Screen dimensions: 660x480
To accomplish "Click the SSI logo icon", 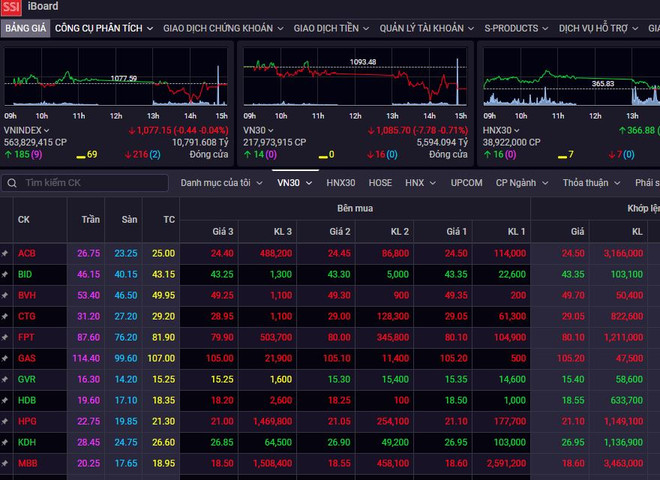I will (x=11, y=8).
